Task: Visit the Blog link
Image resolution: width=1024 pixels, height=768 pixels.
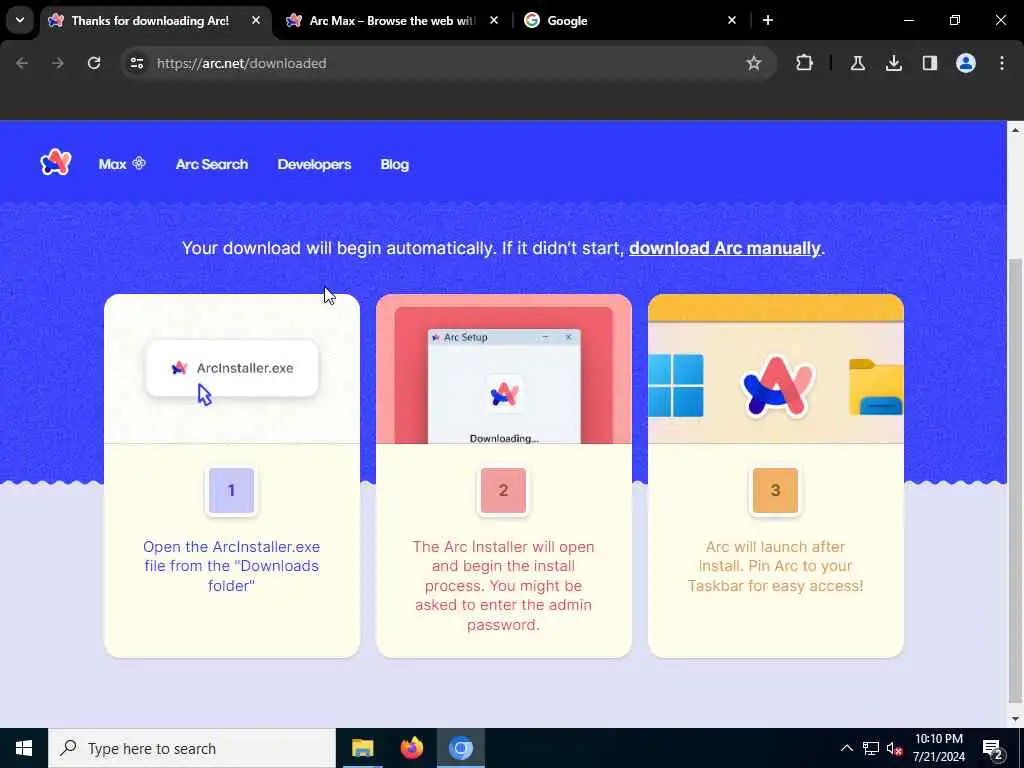Action: click(394, 164)
